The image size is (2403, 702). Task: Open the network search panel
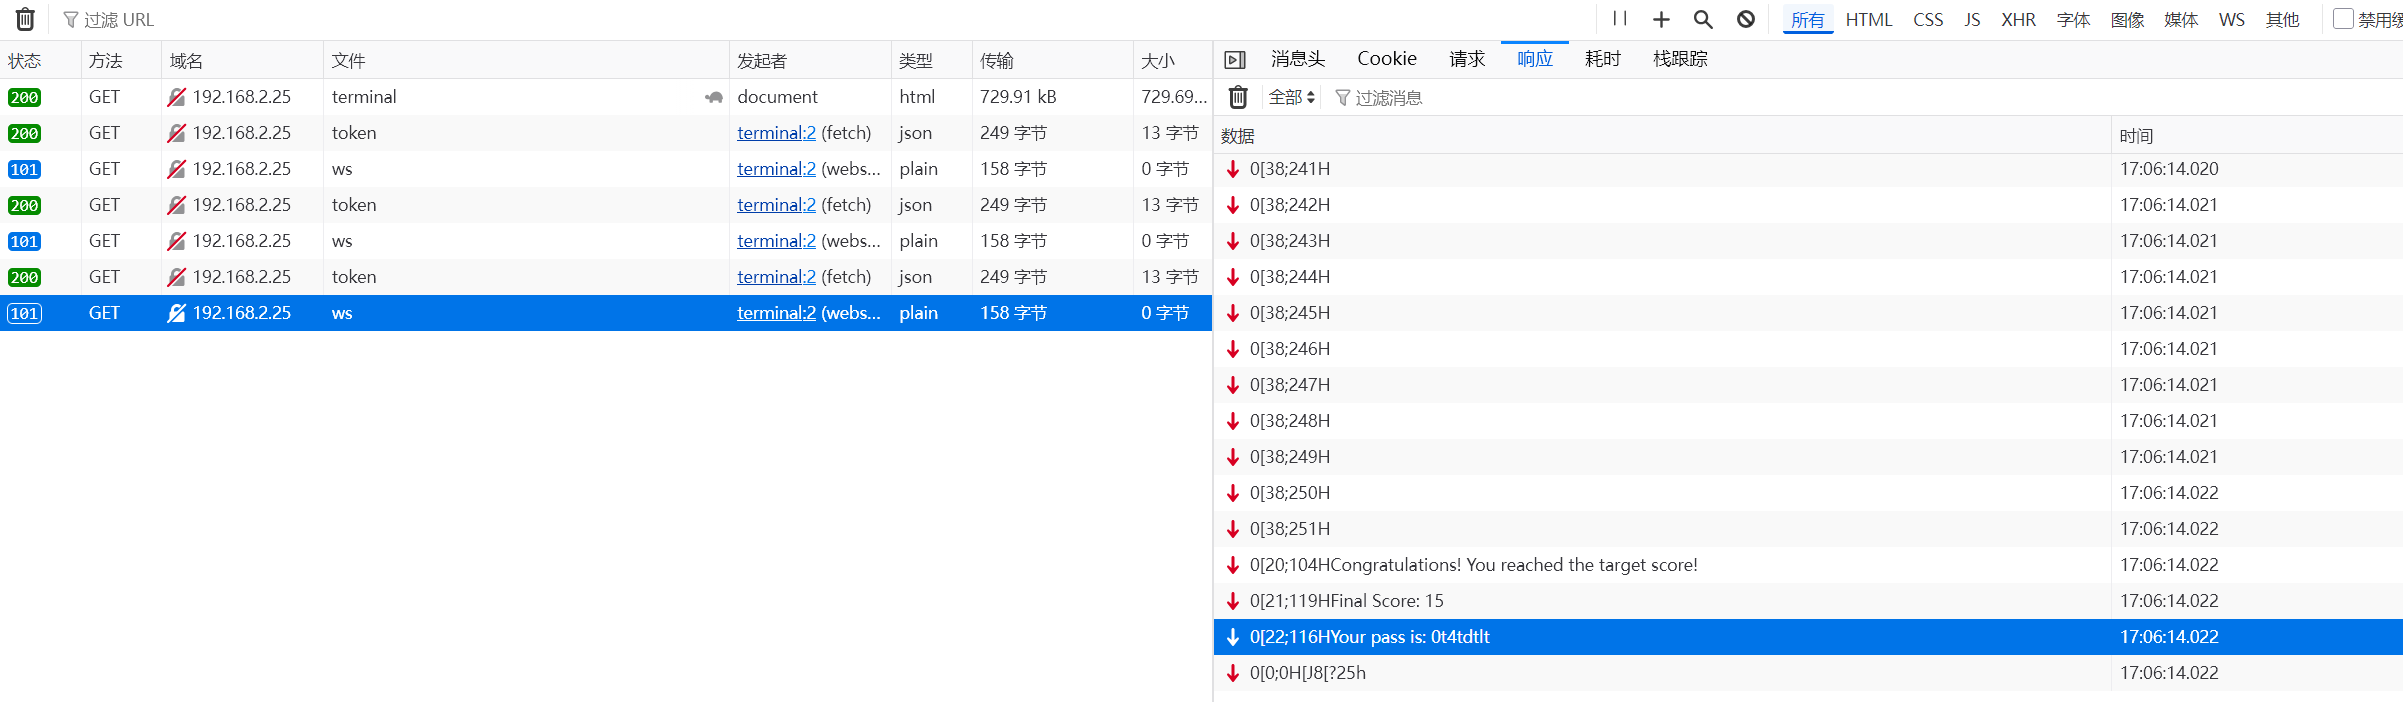coord(1703,19)
